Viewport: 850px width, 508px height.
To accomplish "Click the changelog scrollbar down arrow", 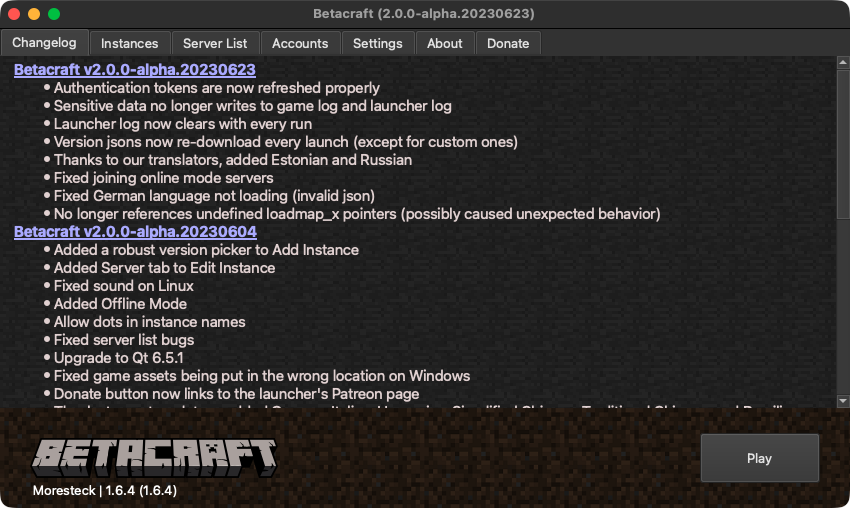I will (x=843, y=401).
